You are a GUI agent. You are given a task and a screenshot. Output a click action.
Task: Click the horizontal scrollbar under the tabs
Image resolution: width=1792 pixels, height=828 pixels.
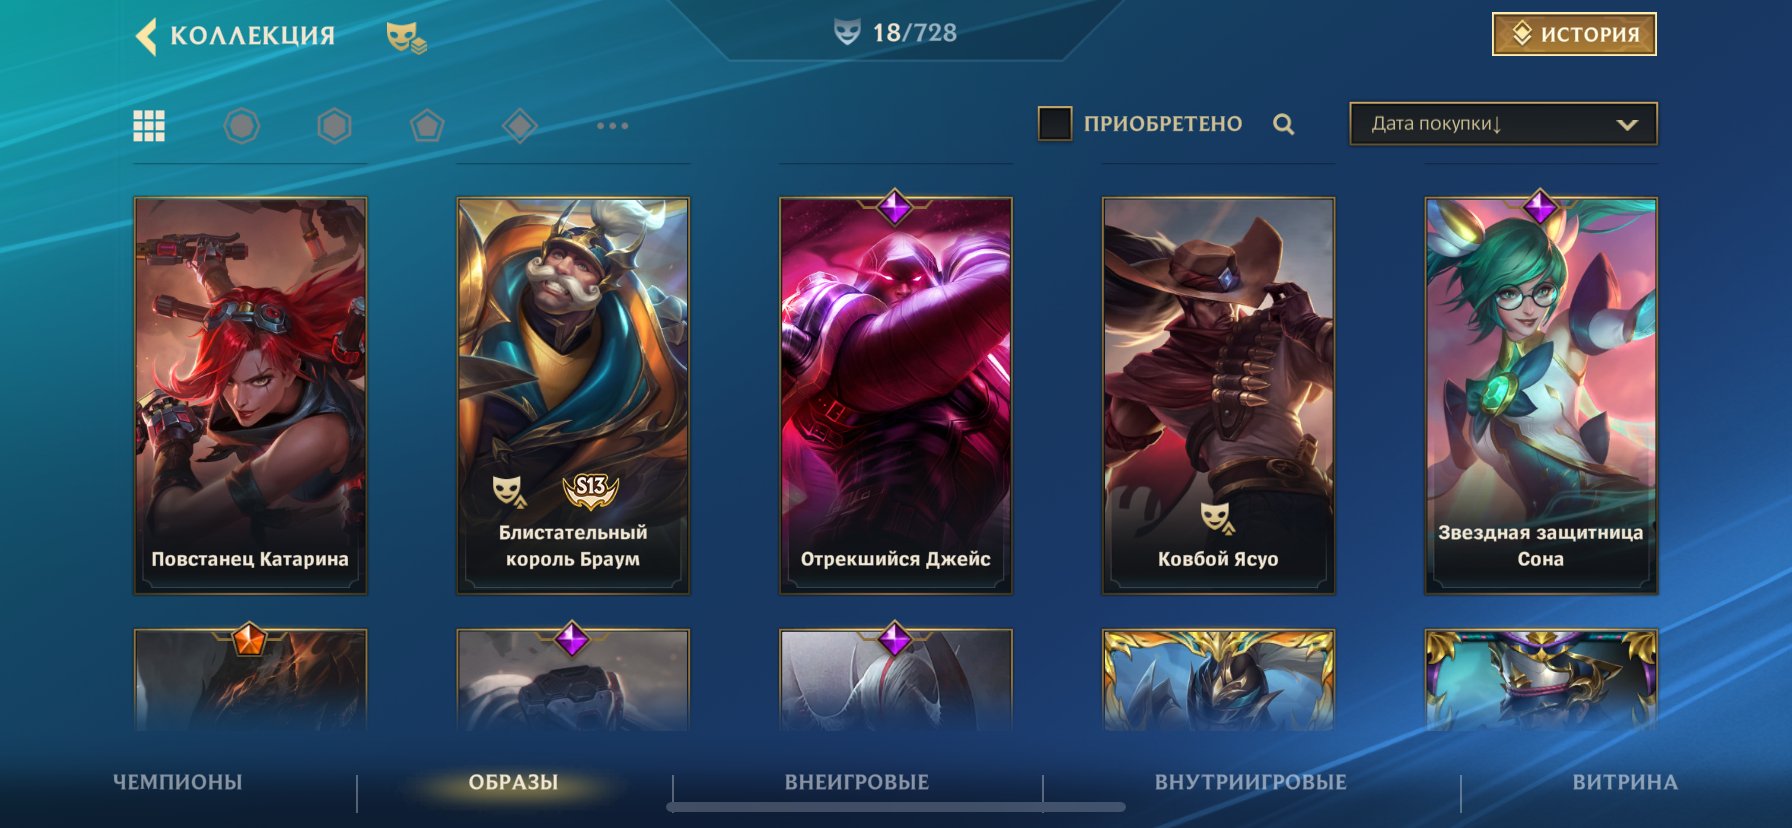coord(896,807)
